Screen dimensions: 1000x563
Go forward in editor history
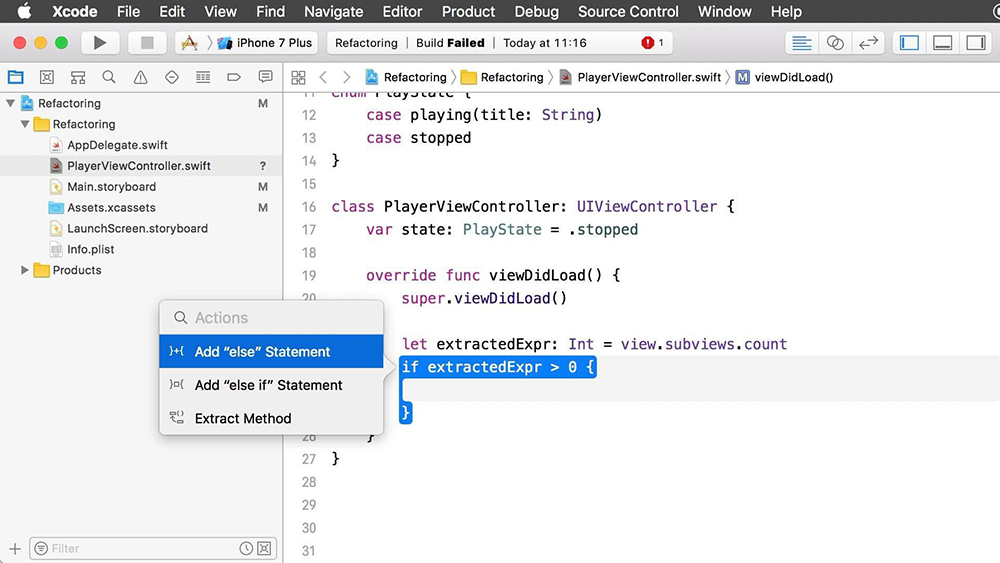(x=346, y=77)
